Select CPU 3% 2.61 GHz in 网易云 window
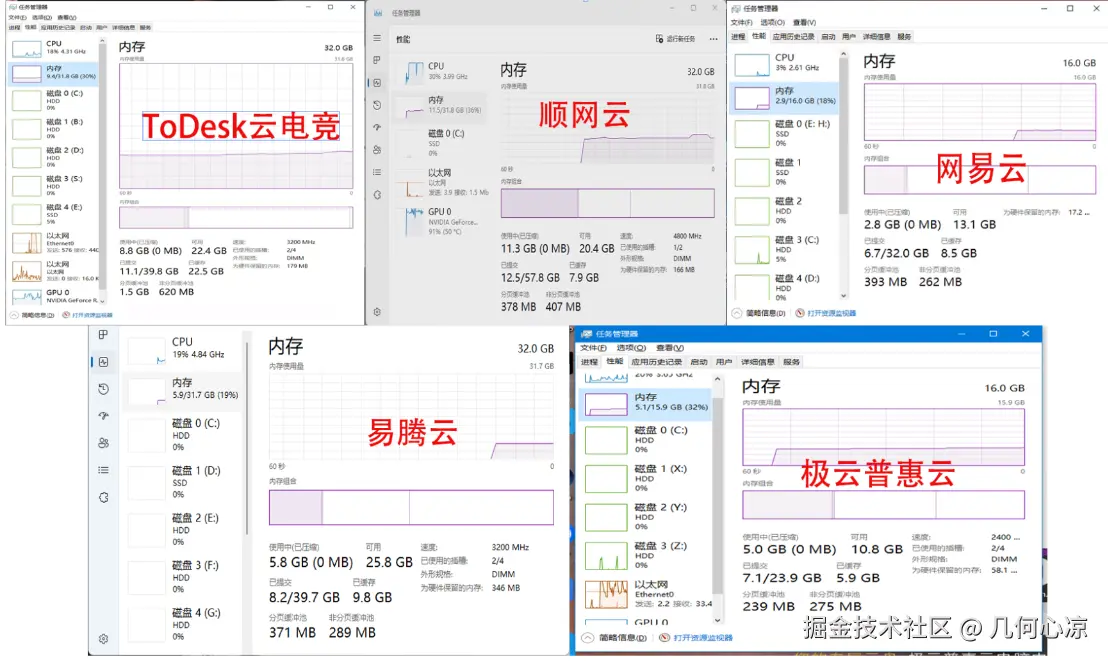 (785, 64)
